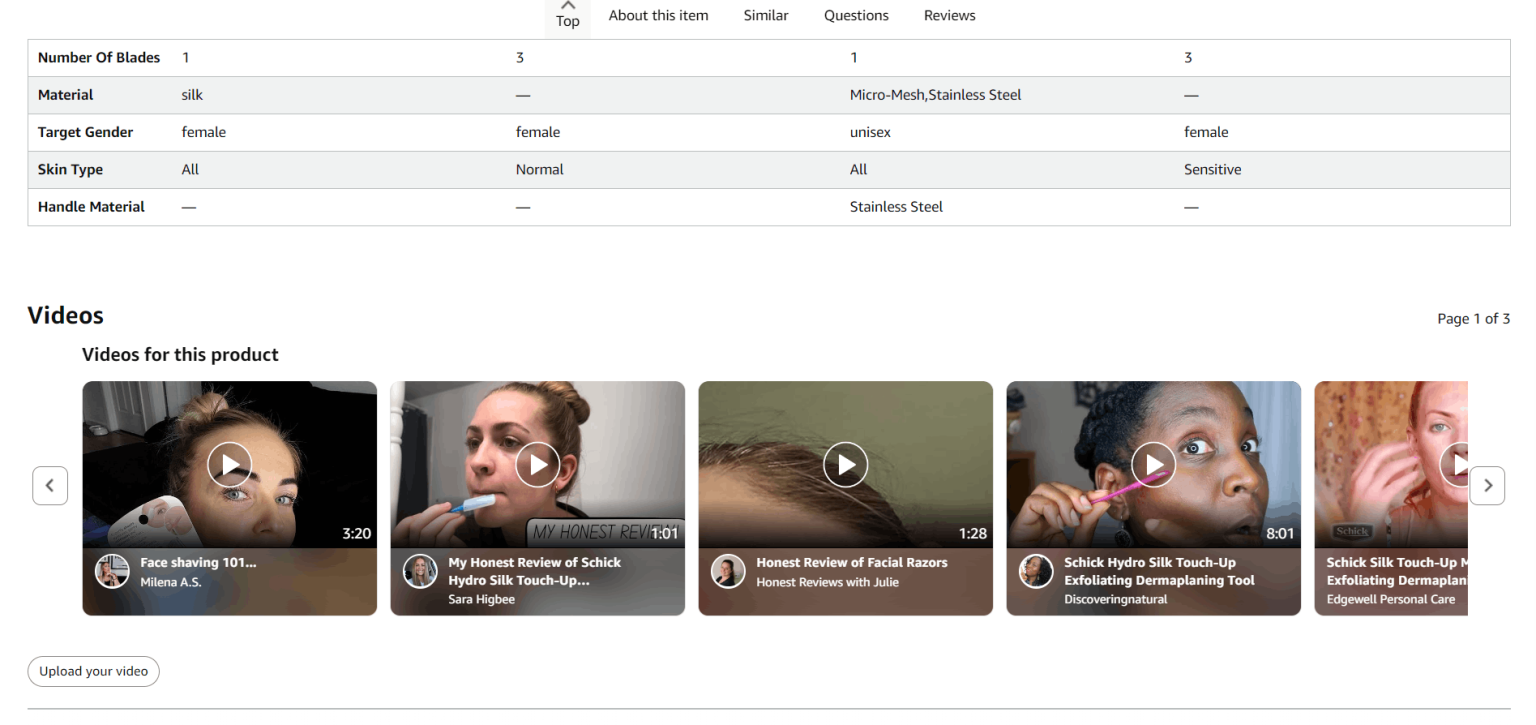Click the play button on Sara Higbee's video
The height and width of the screenshot is (725, 1536).
[538, 464]
